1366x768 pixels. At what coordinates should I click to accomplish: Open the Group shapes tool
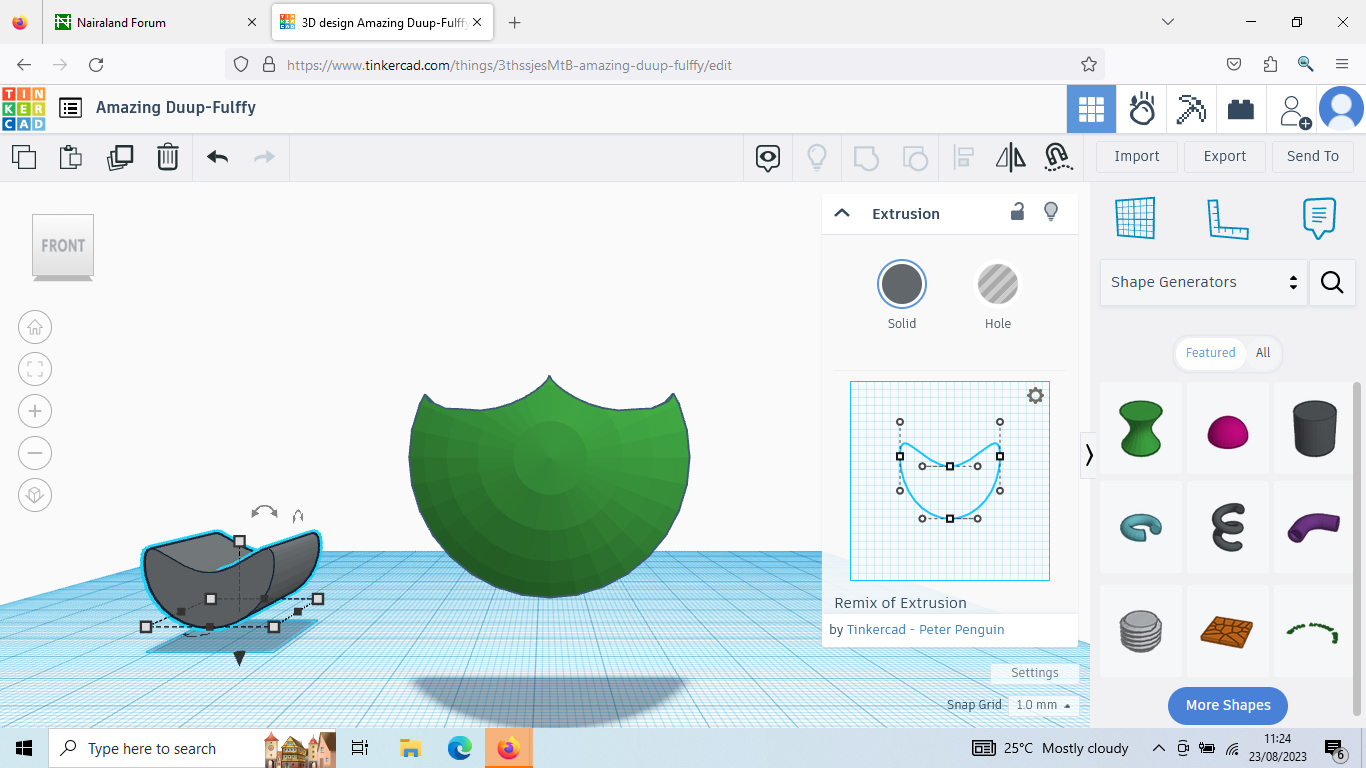pos(865,157)
